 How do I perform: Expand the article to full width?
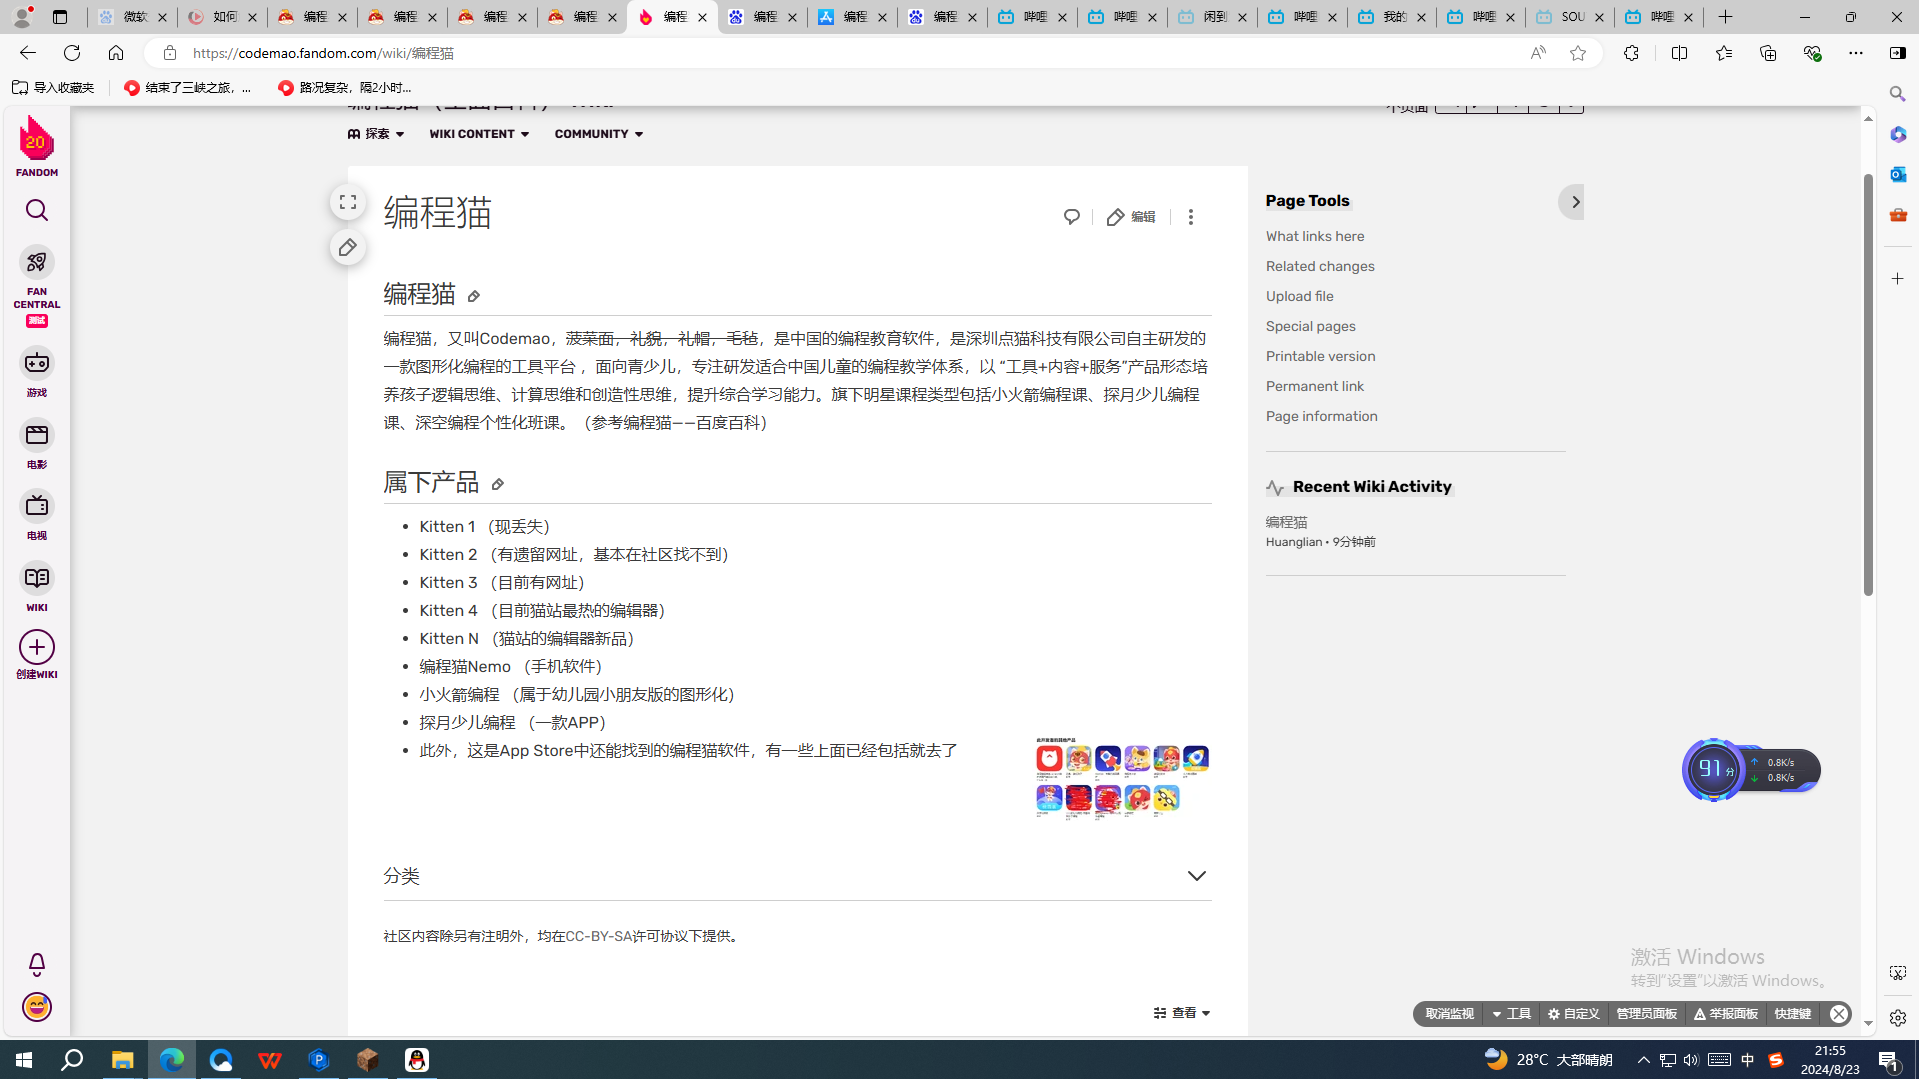(x=348, y=202)
